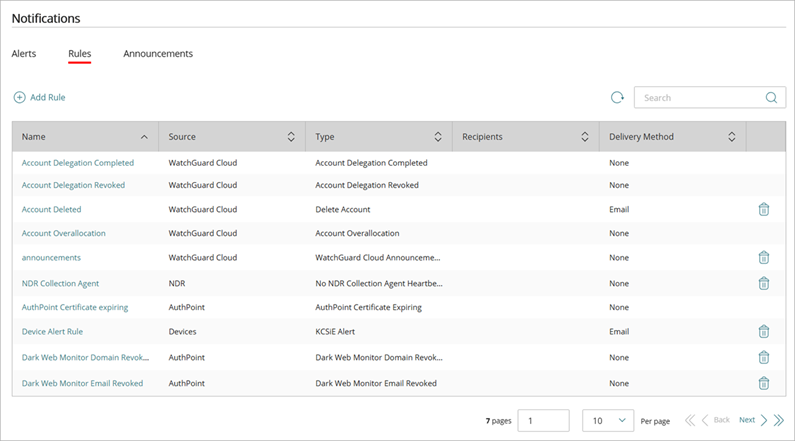Sort by Delivery Method column
795x441 pixels.
(732, 137)
